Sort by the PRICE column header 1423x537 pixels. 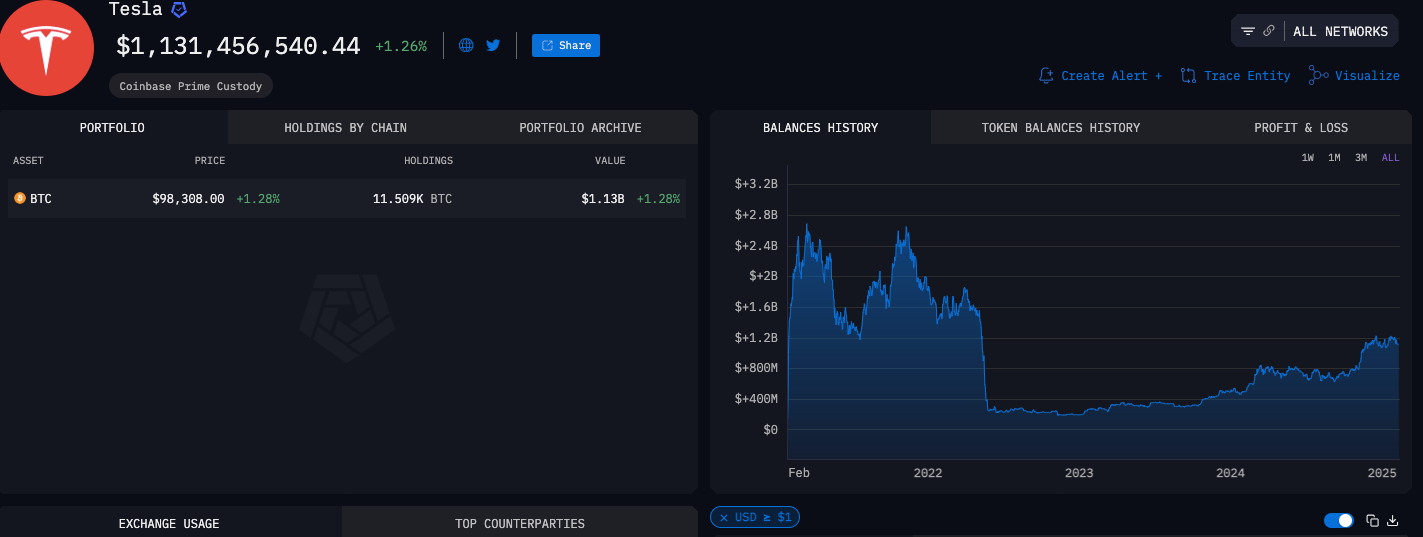210,160
